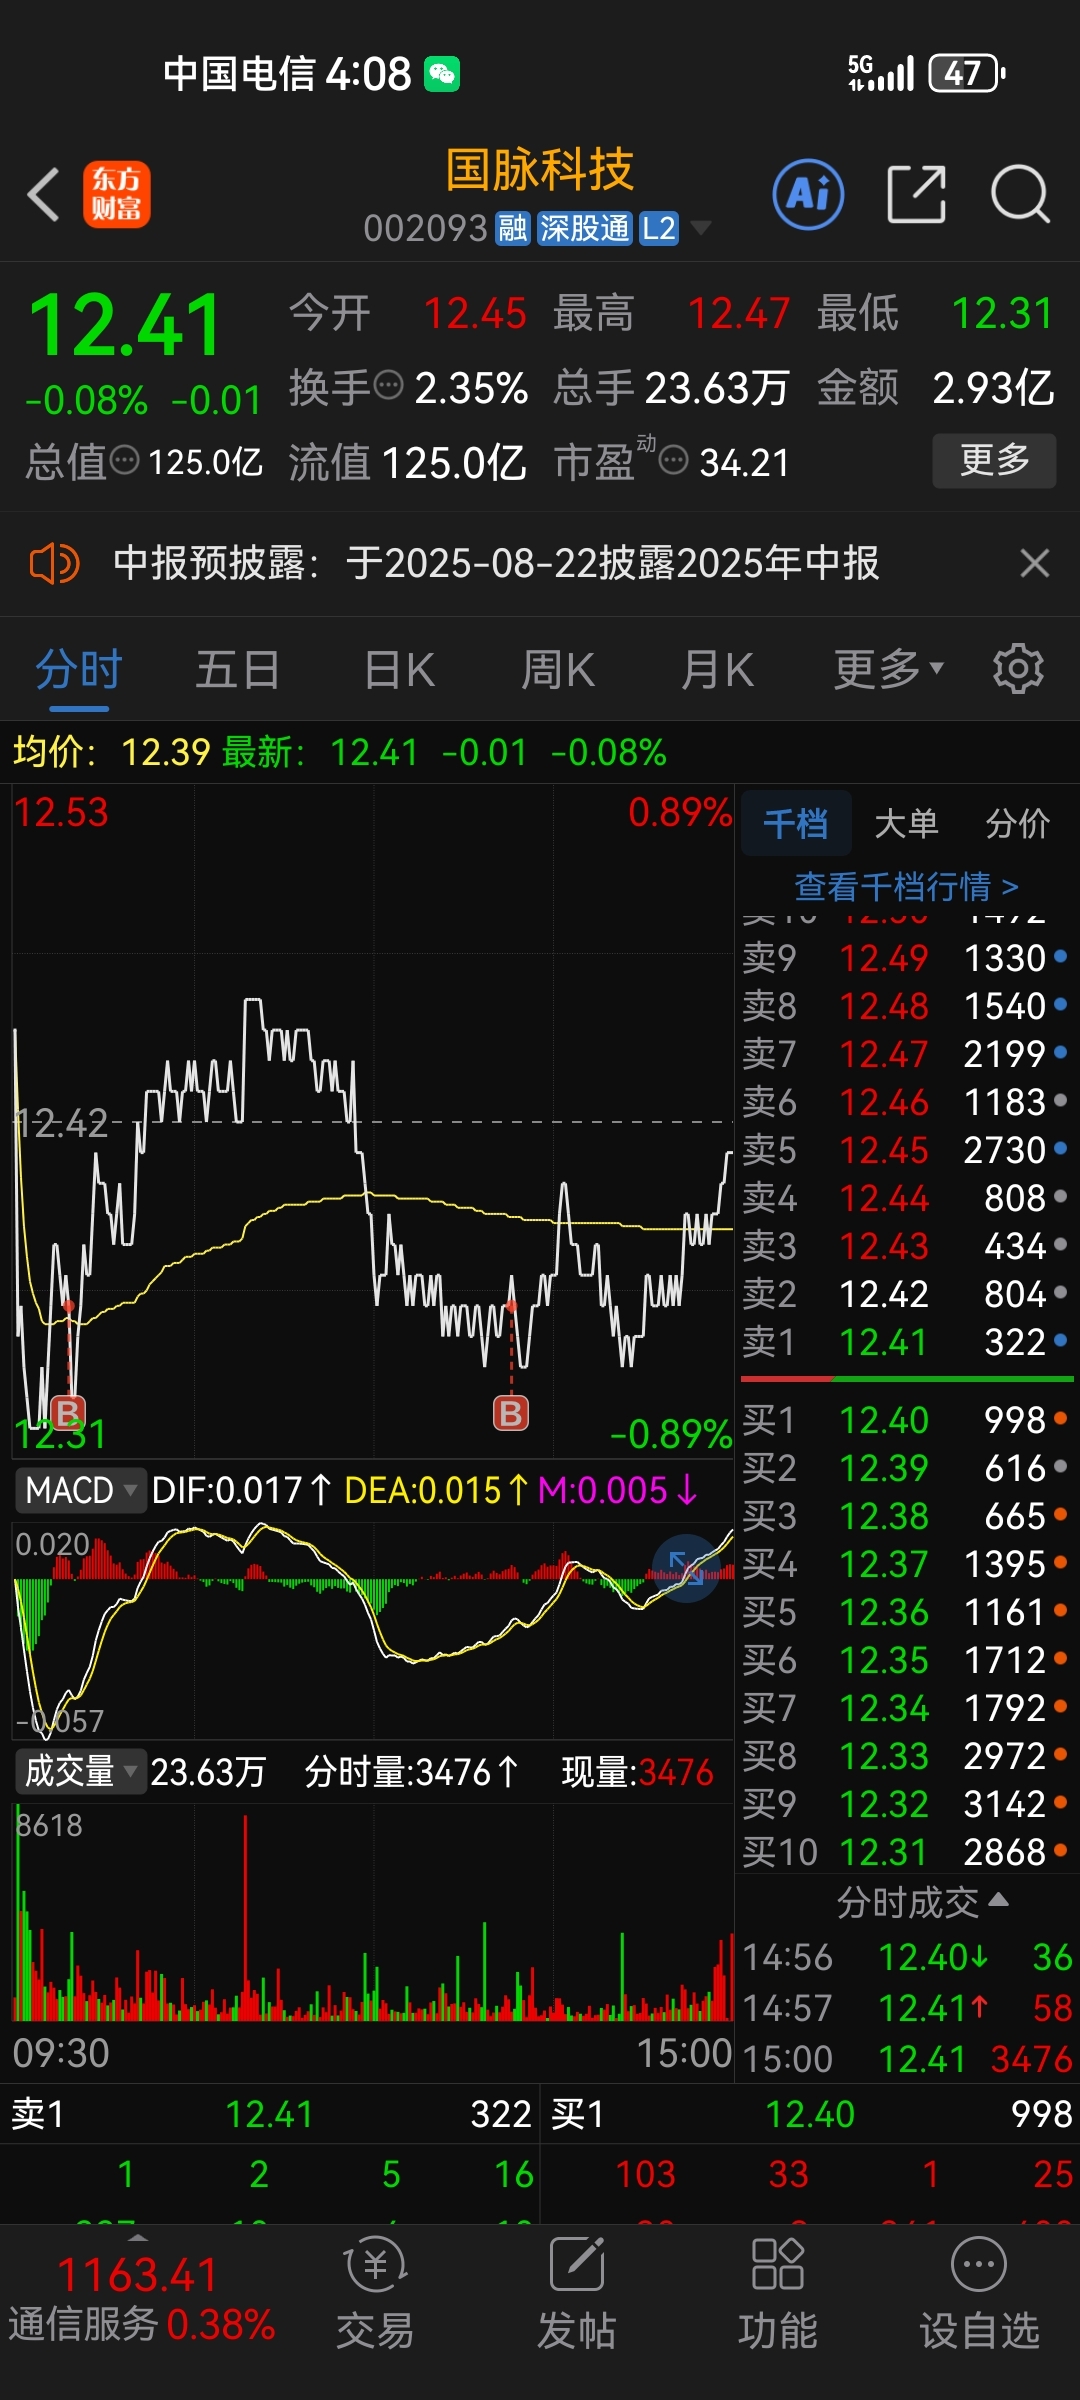1080x2400 pixels.
Task: Expand the 通信服务 sector index panel
Action: click(x=140, y=2296)
